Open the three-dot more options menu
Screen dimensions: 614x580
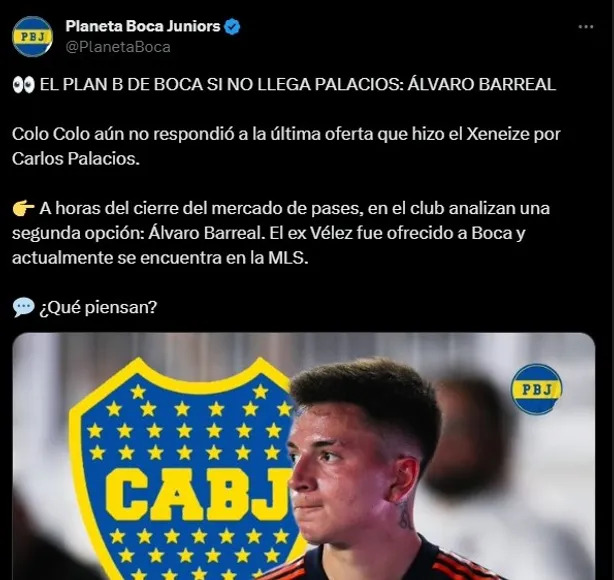(x=586, y=27)
